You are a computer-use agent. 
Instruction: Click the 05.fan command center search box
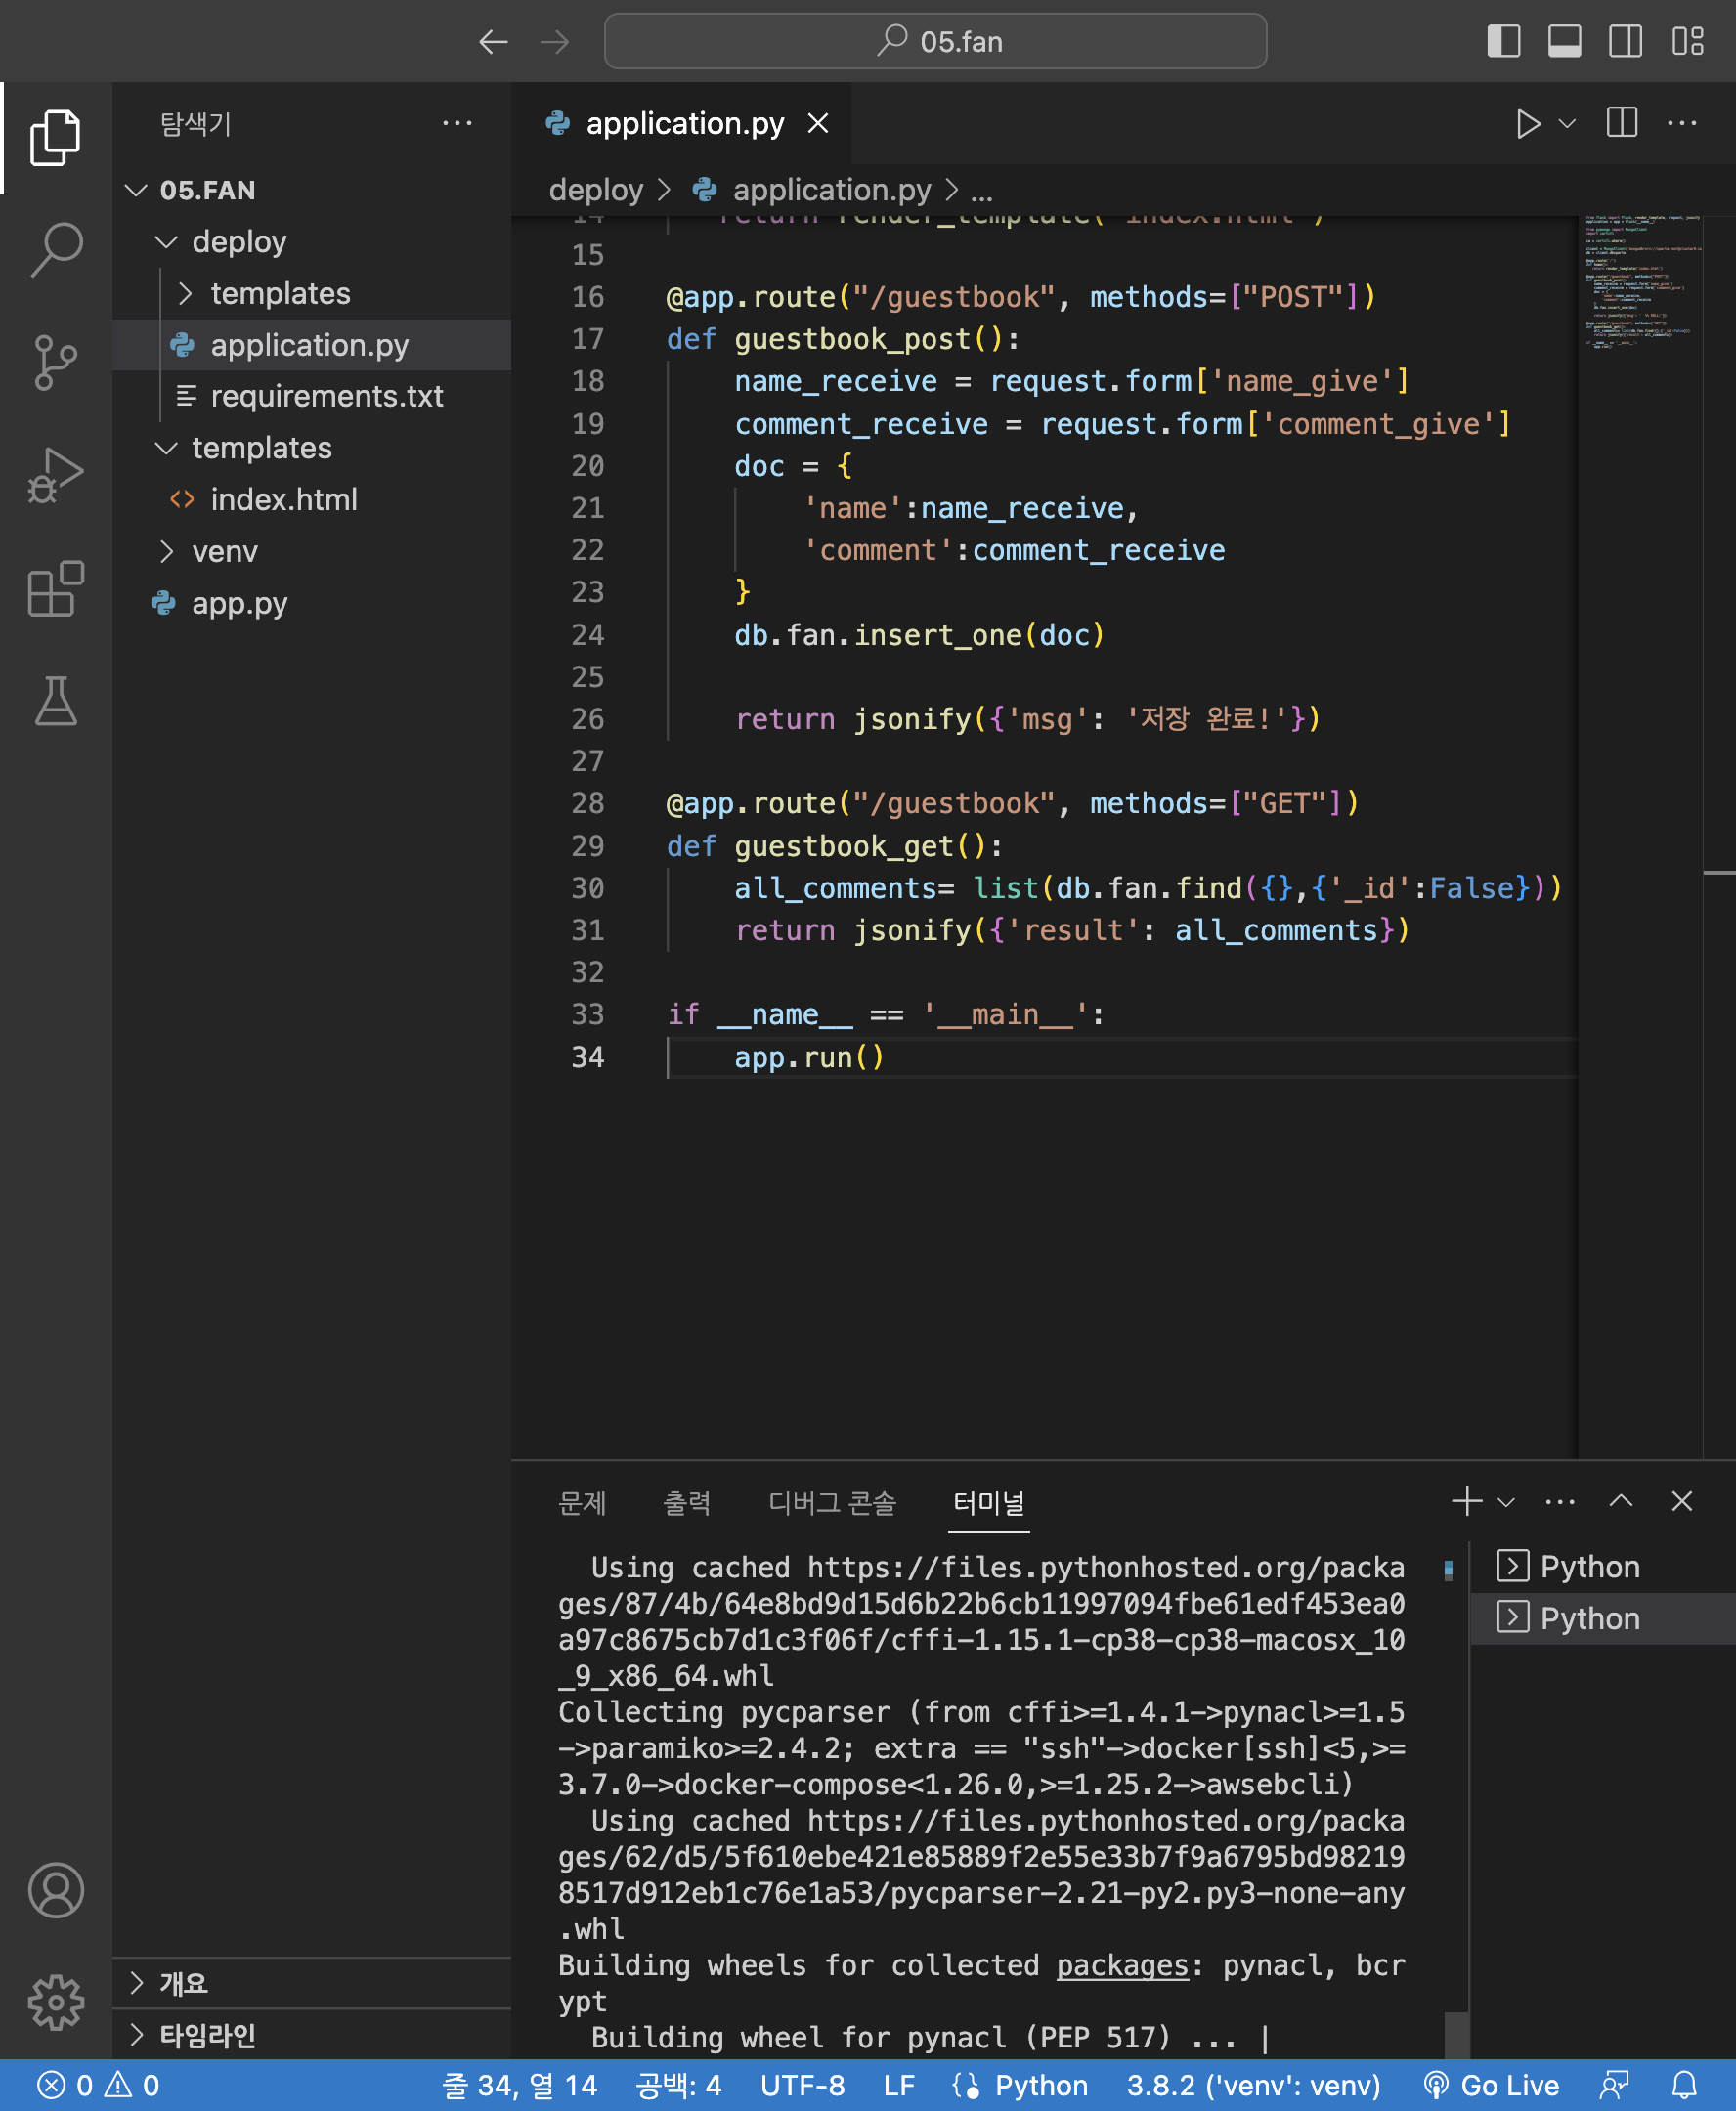point(936,41)
